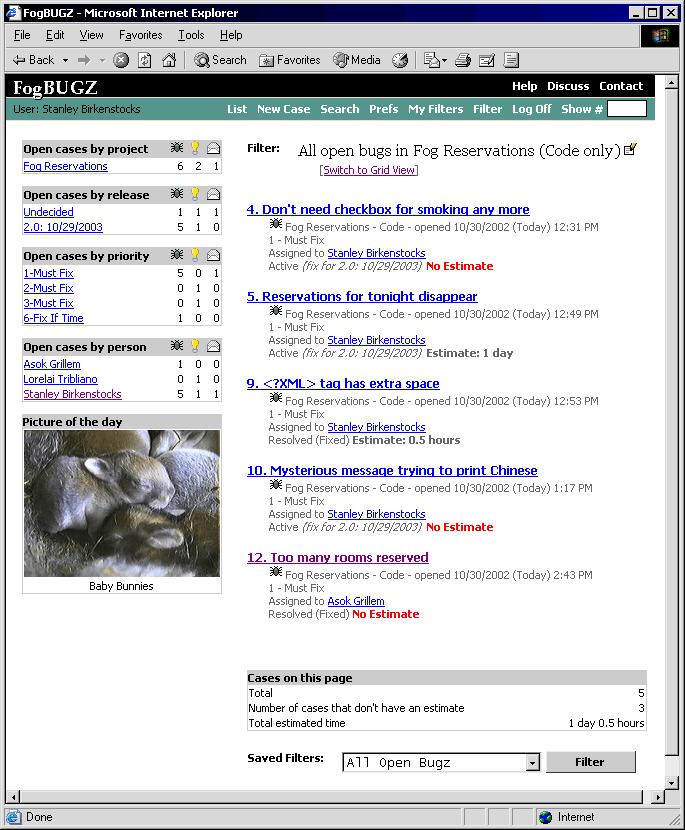Open the File menu
The height and width of the screenshot is (830, 685).
point(22,35)
